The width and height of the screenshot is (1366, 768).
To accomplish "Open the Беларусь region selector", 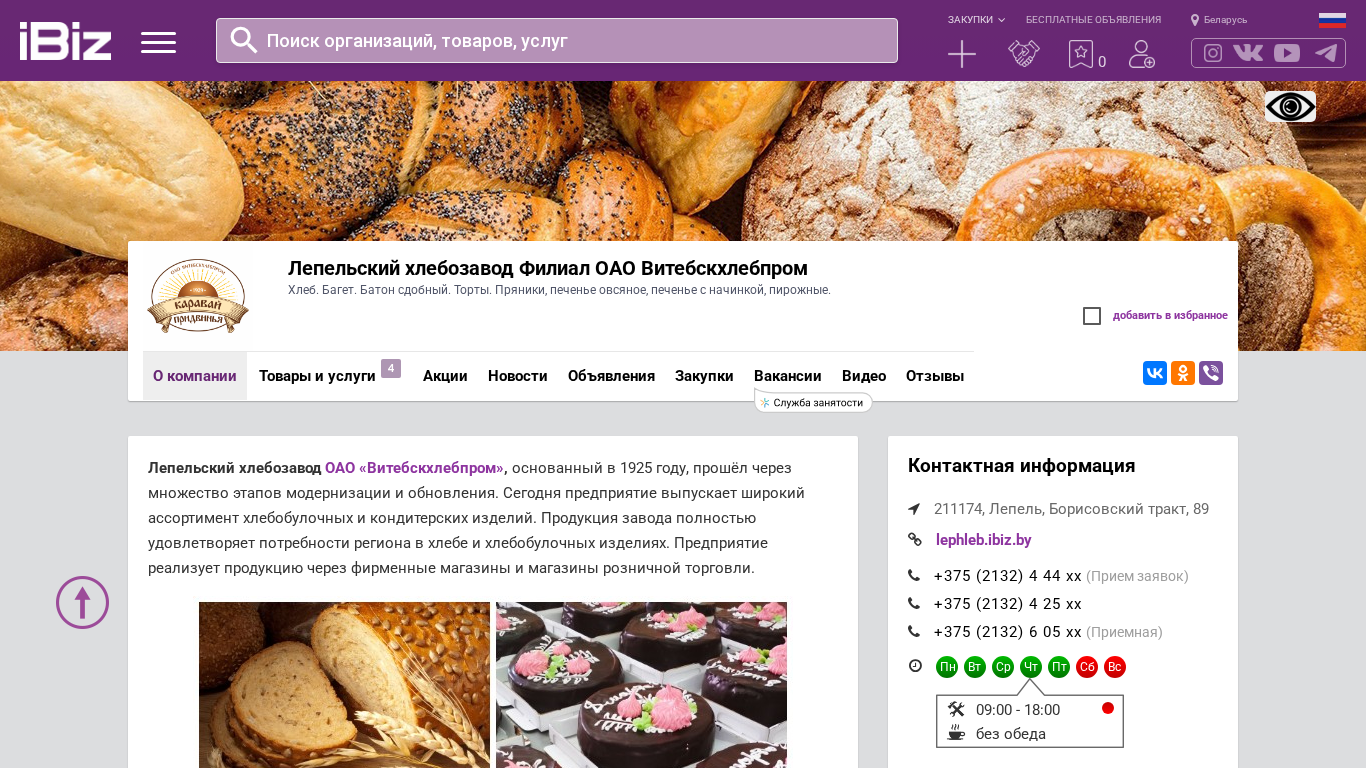I will point(1219,20).
